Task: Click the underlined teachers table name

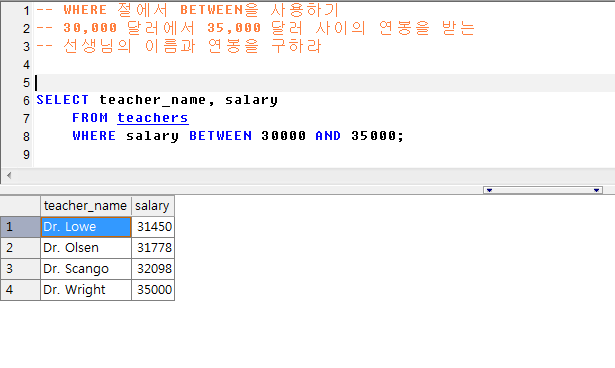Action: click(x=153, y=118)
